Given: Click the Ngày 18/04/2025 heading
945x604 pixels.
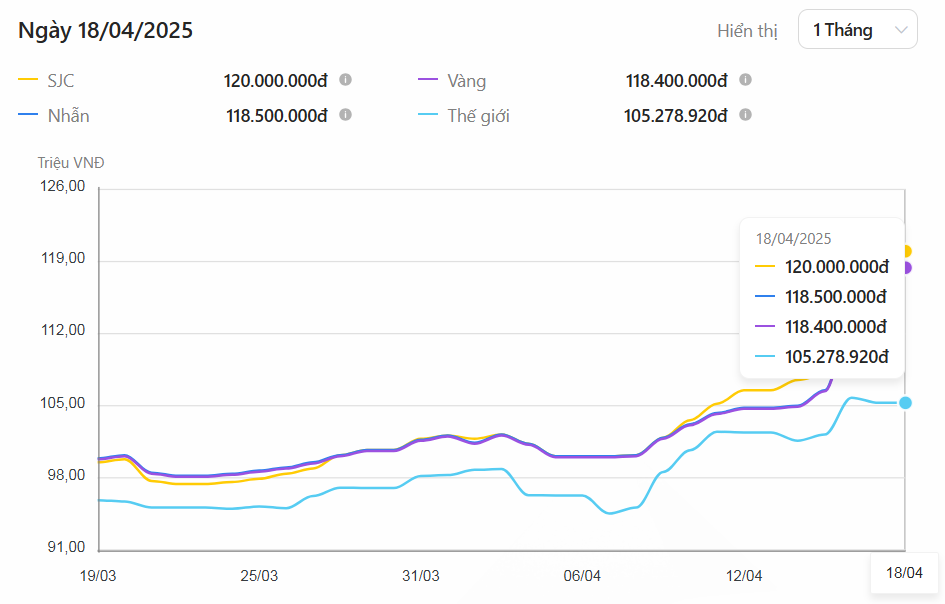Looking at the screenshot, I should coord(106,30).
